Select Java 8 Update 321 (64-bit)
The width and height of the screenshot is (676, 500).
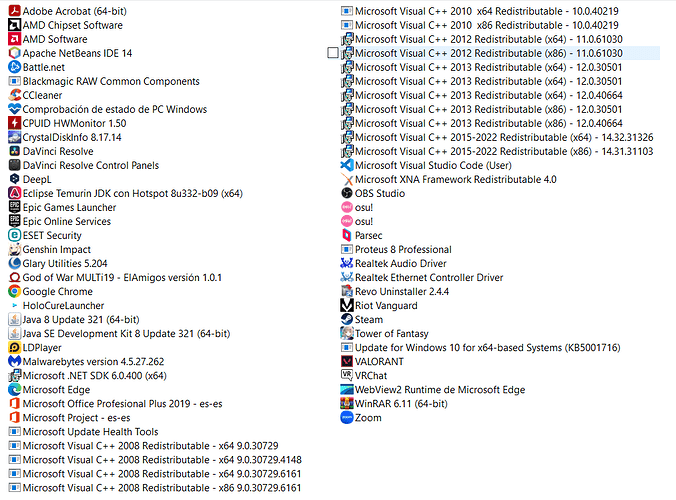74,319
